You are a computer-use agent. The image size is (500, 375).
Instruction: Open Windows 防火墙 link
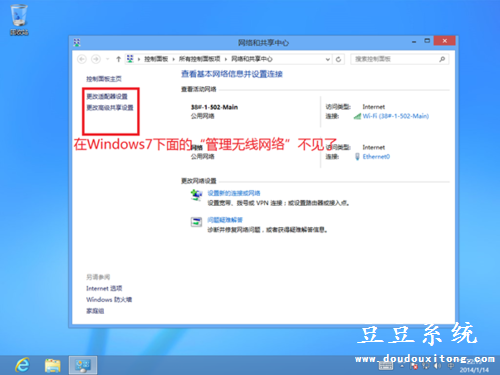click(109, 299)
